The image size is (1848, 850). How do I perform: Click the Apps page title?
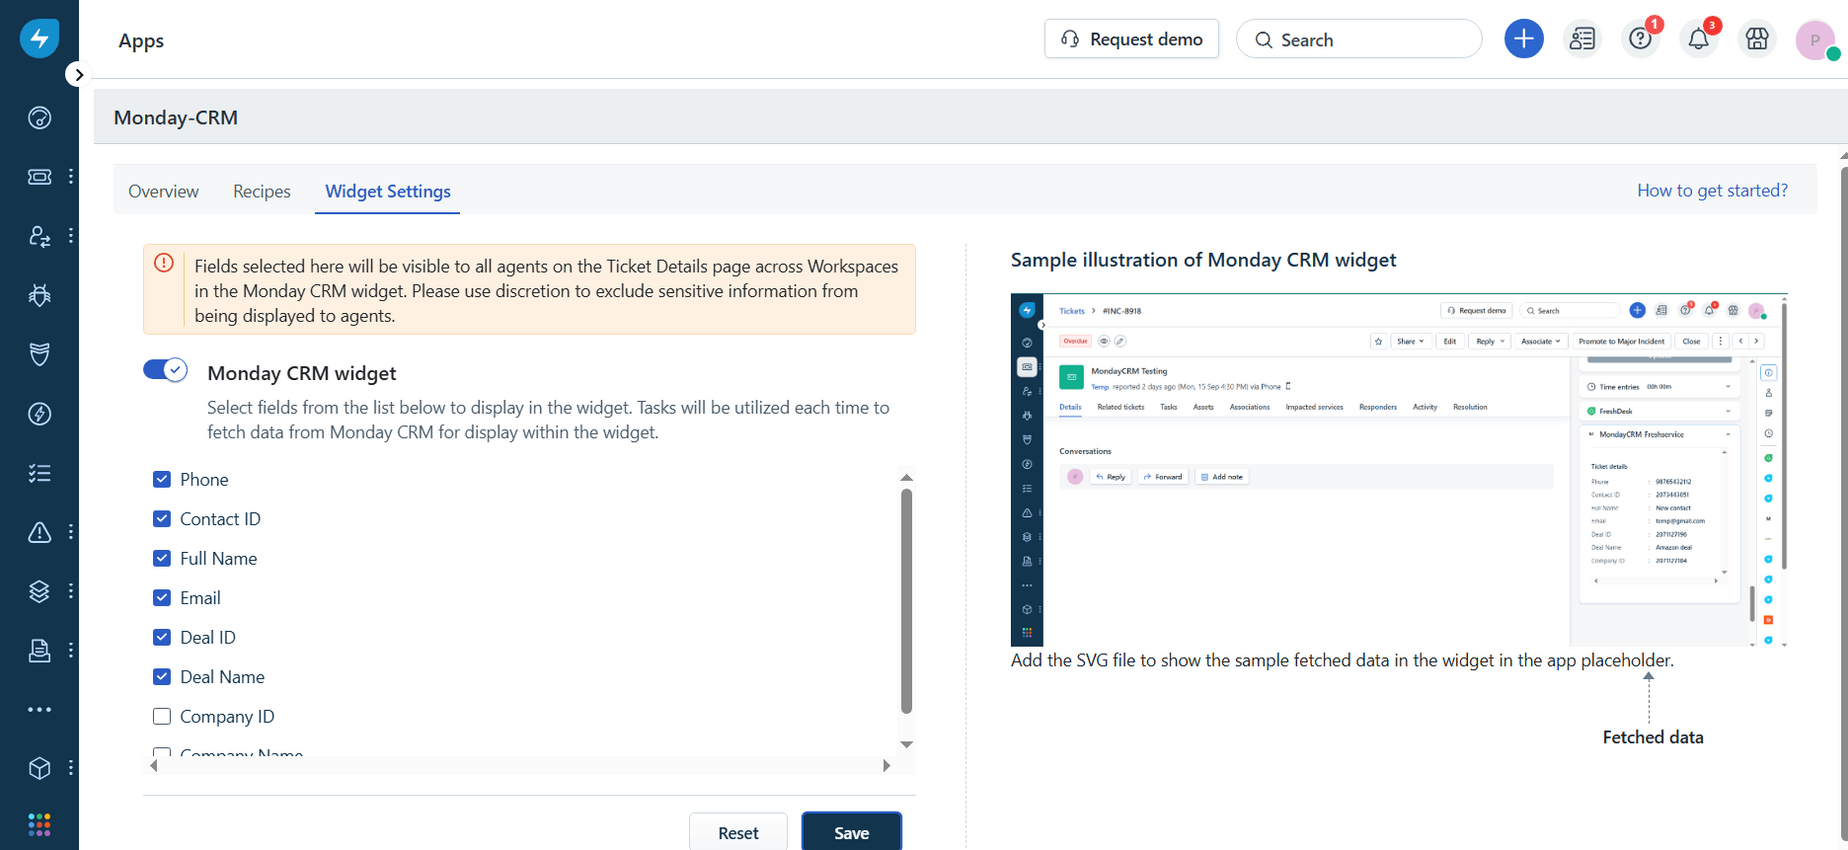point(141,40)
